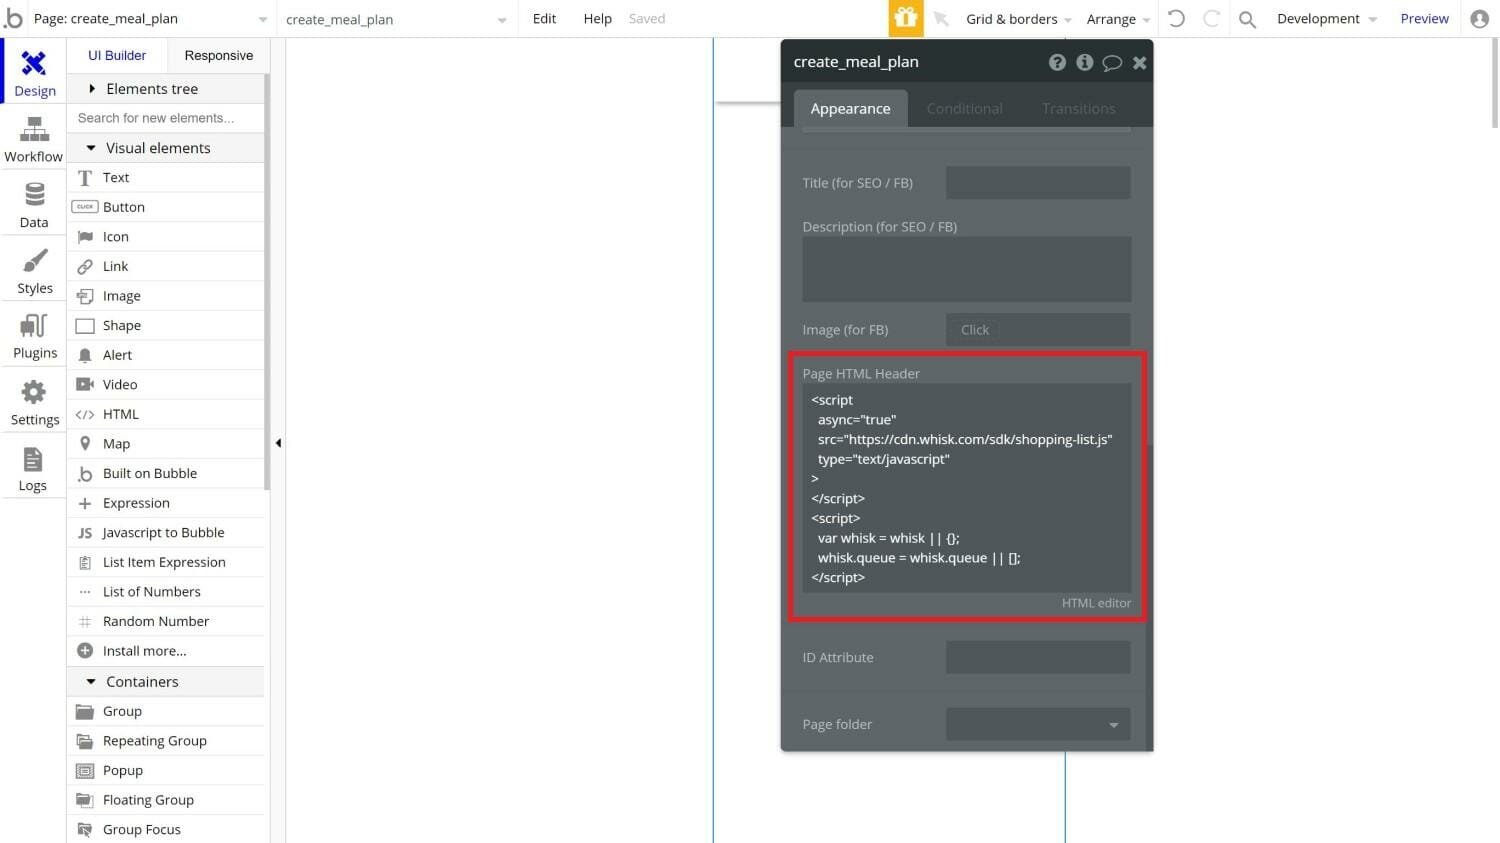This screenshot has width=1500, height=843.
Task: Go to the Styles section
Action: [x=34, y=272]
